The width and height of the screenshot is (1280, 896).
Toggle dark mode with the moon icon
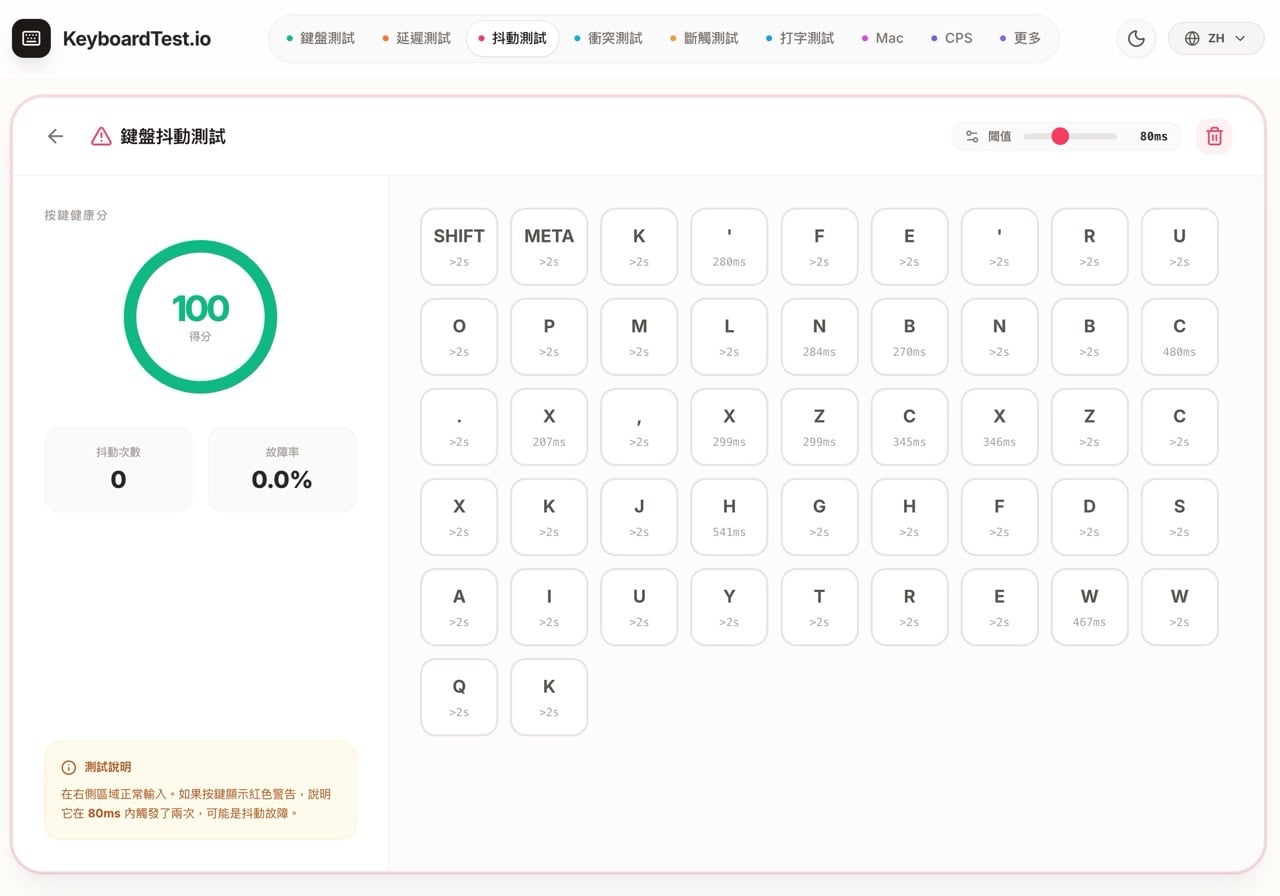(1136, 38)
